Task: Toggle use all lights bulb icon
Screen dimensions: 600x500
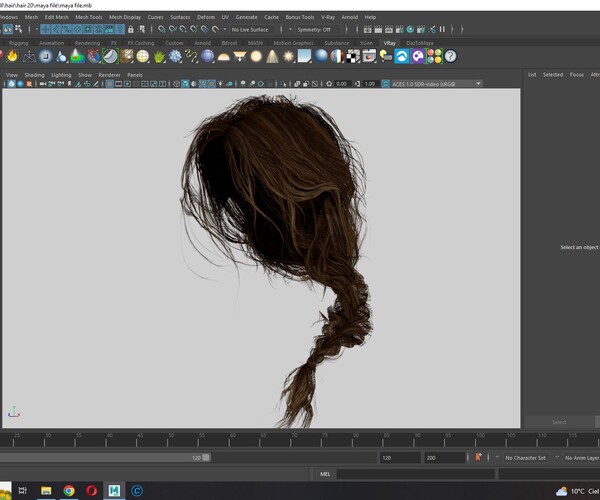Action: pos(220,84)
